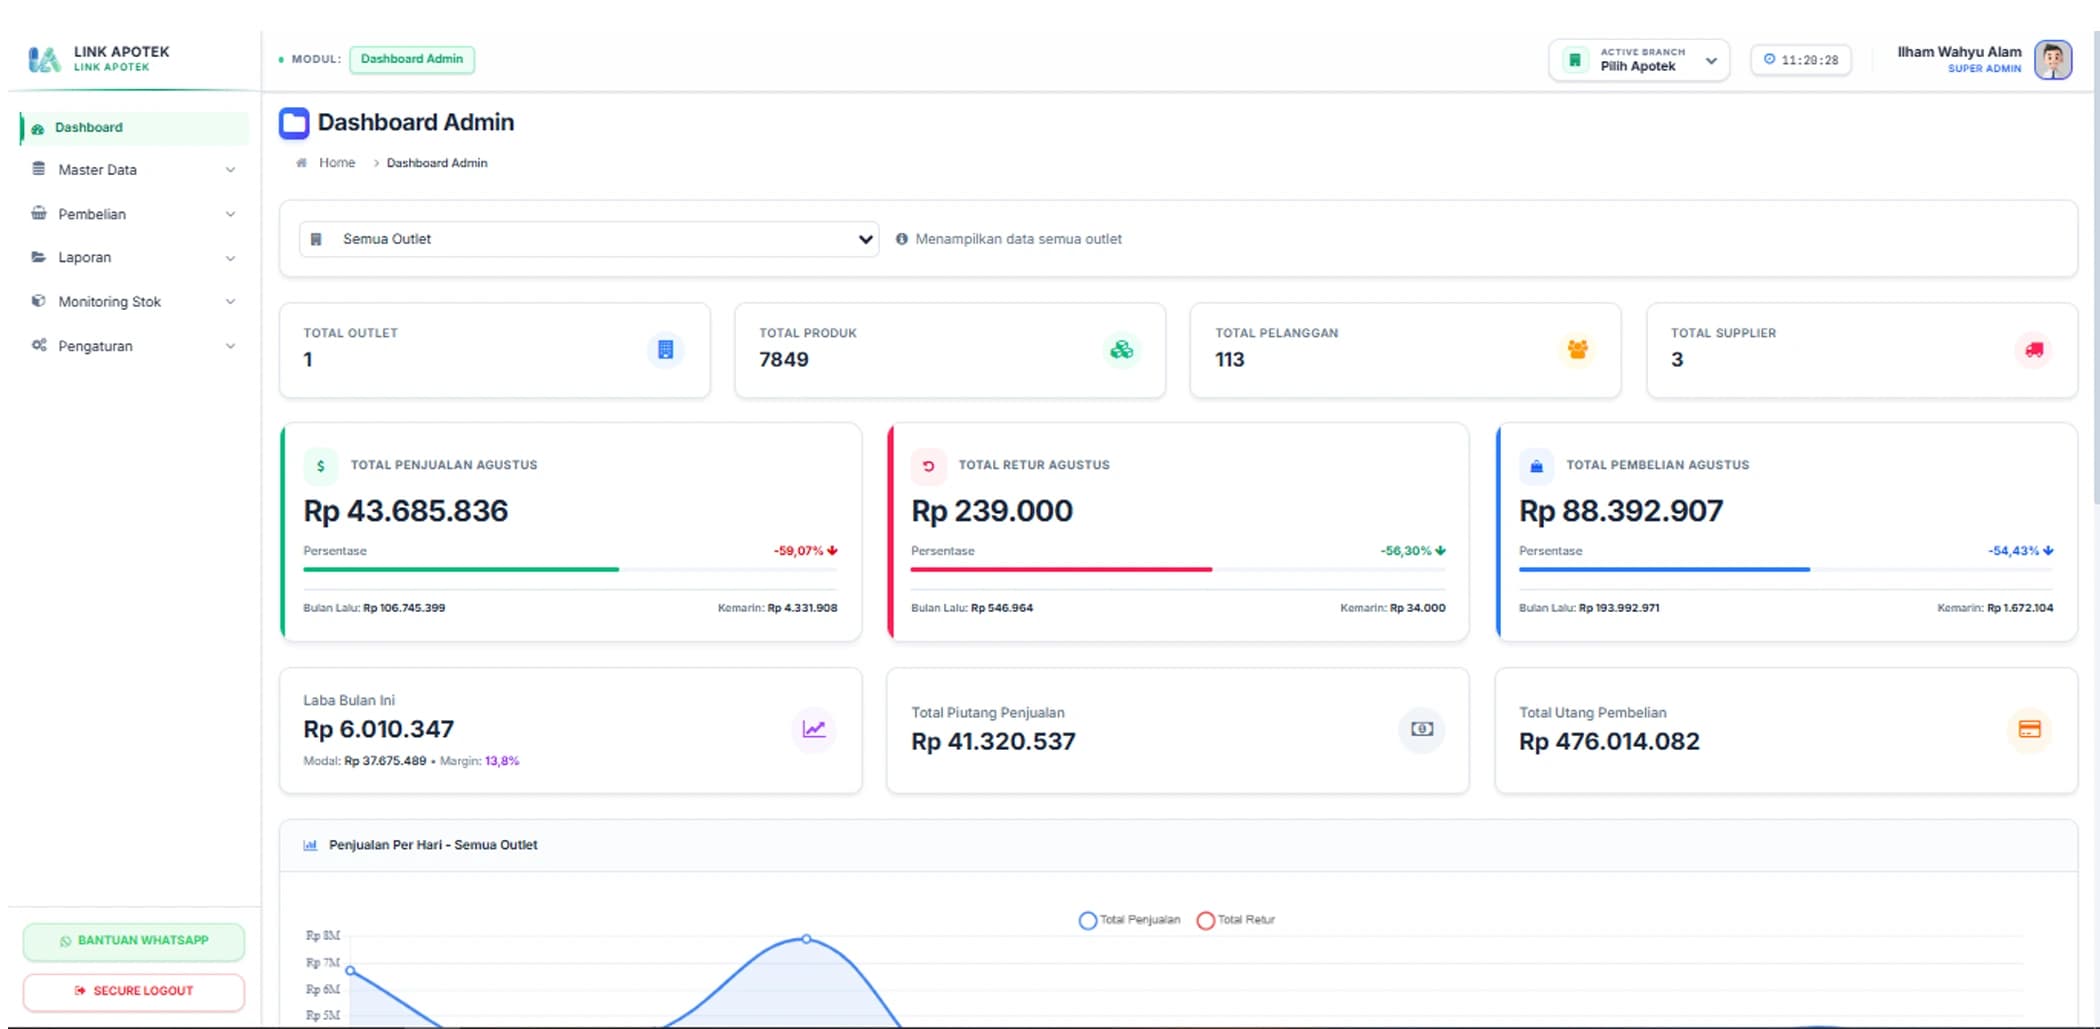
Task: Open the Dashboard sidebar item
Action: [134, 127]
